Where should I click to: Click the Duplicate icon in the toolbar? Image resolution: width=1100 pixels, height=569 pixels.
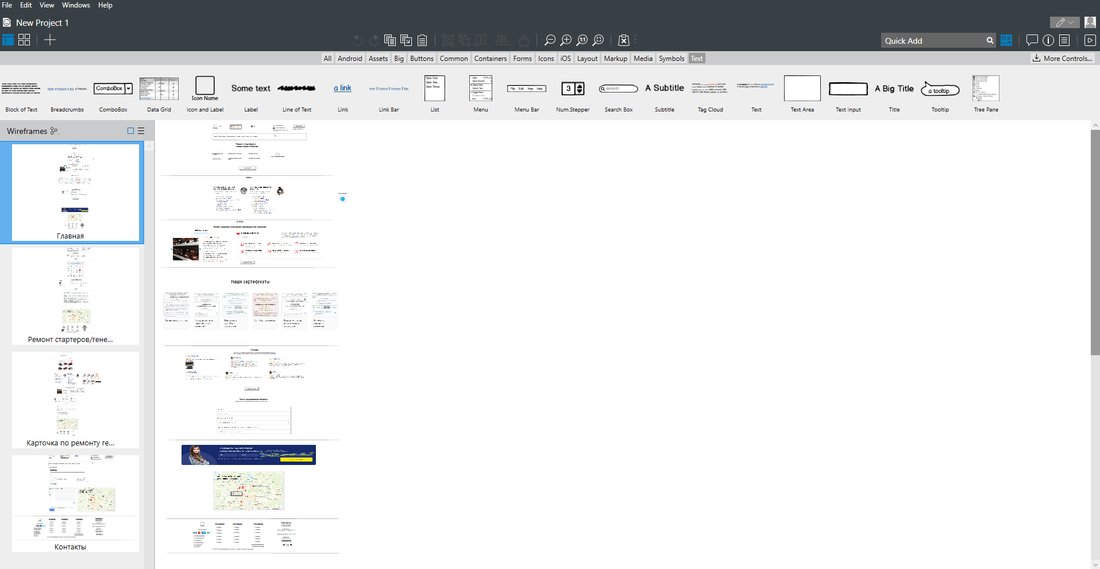406,41
